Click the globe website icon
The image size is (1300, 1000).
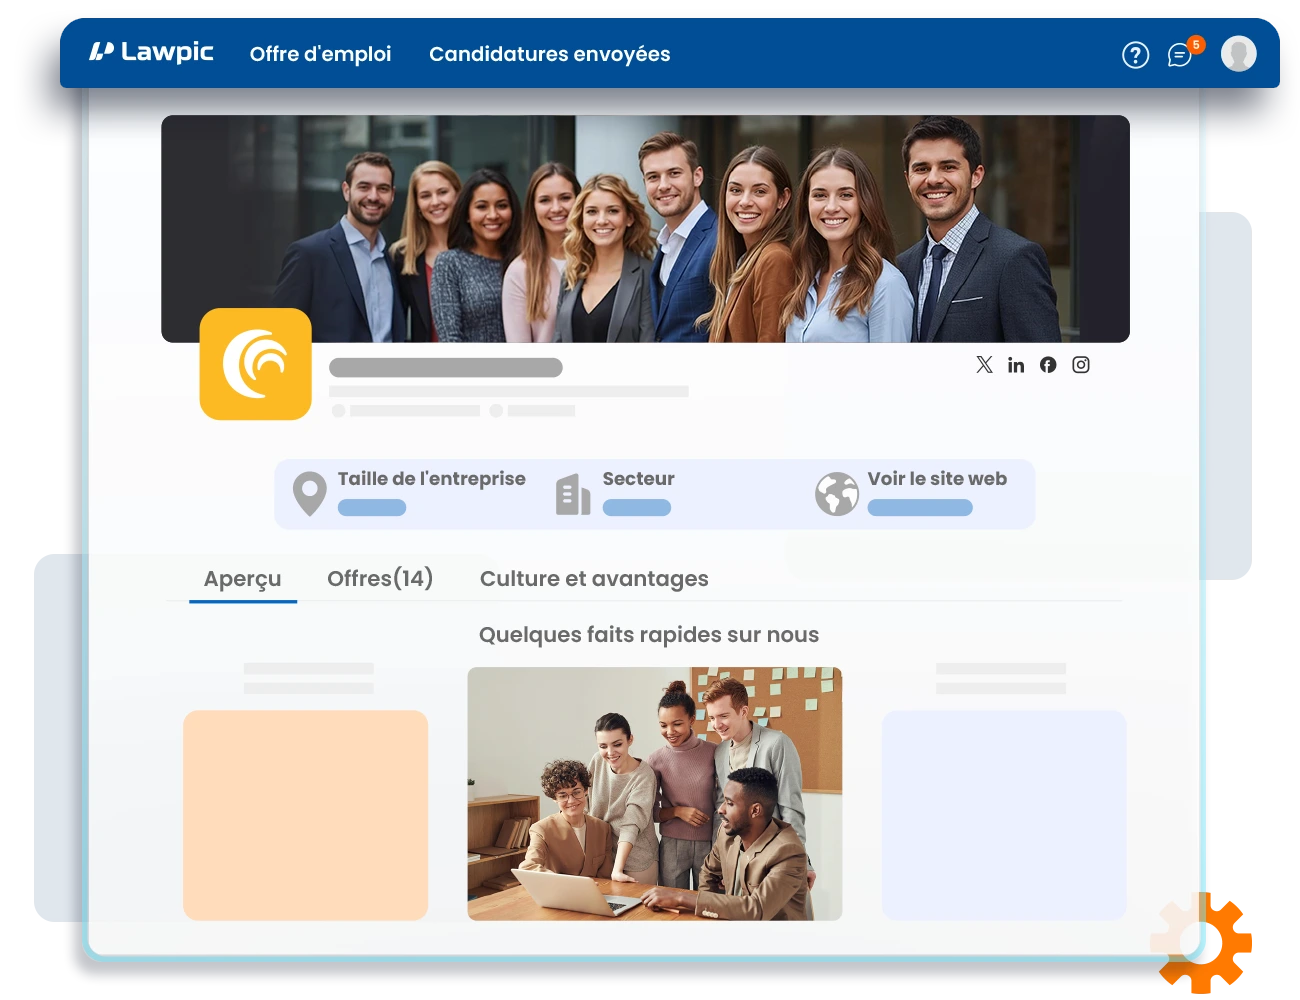pyautogui.click(x=837, y=494)
